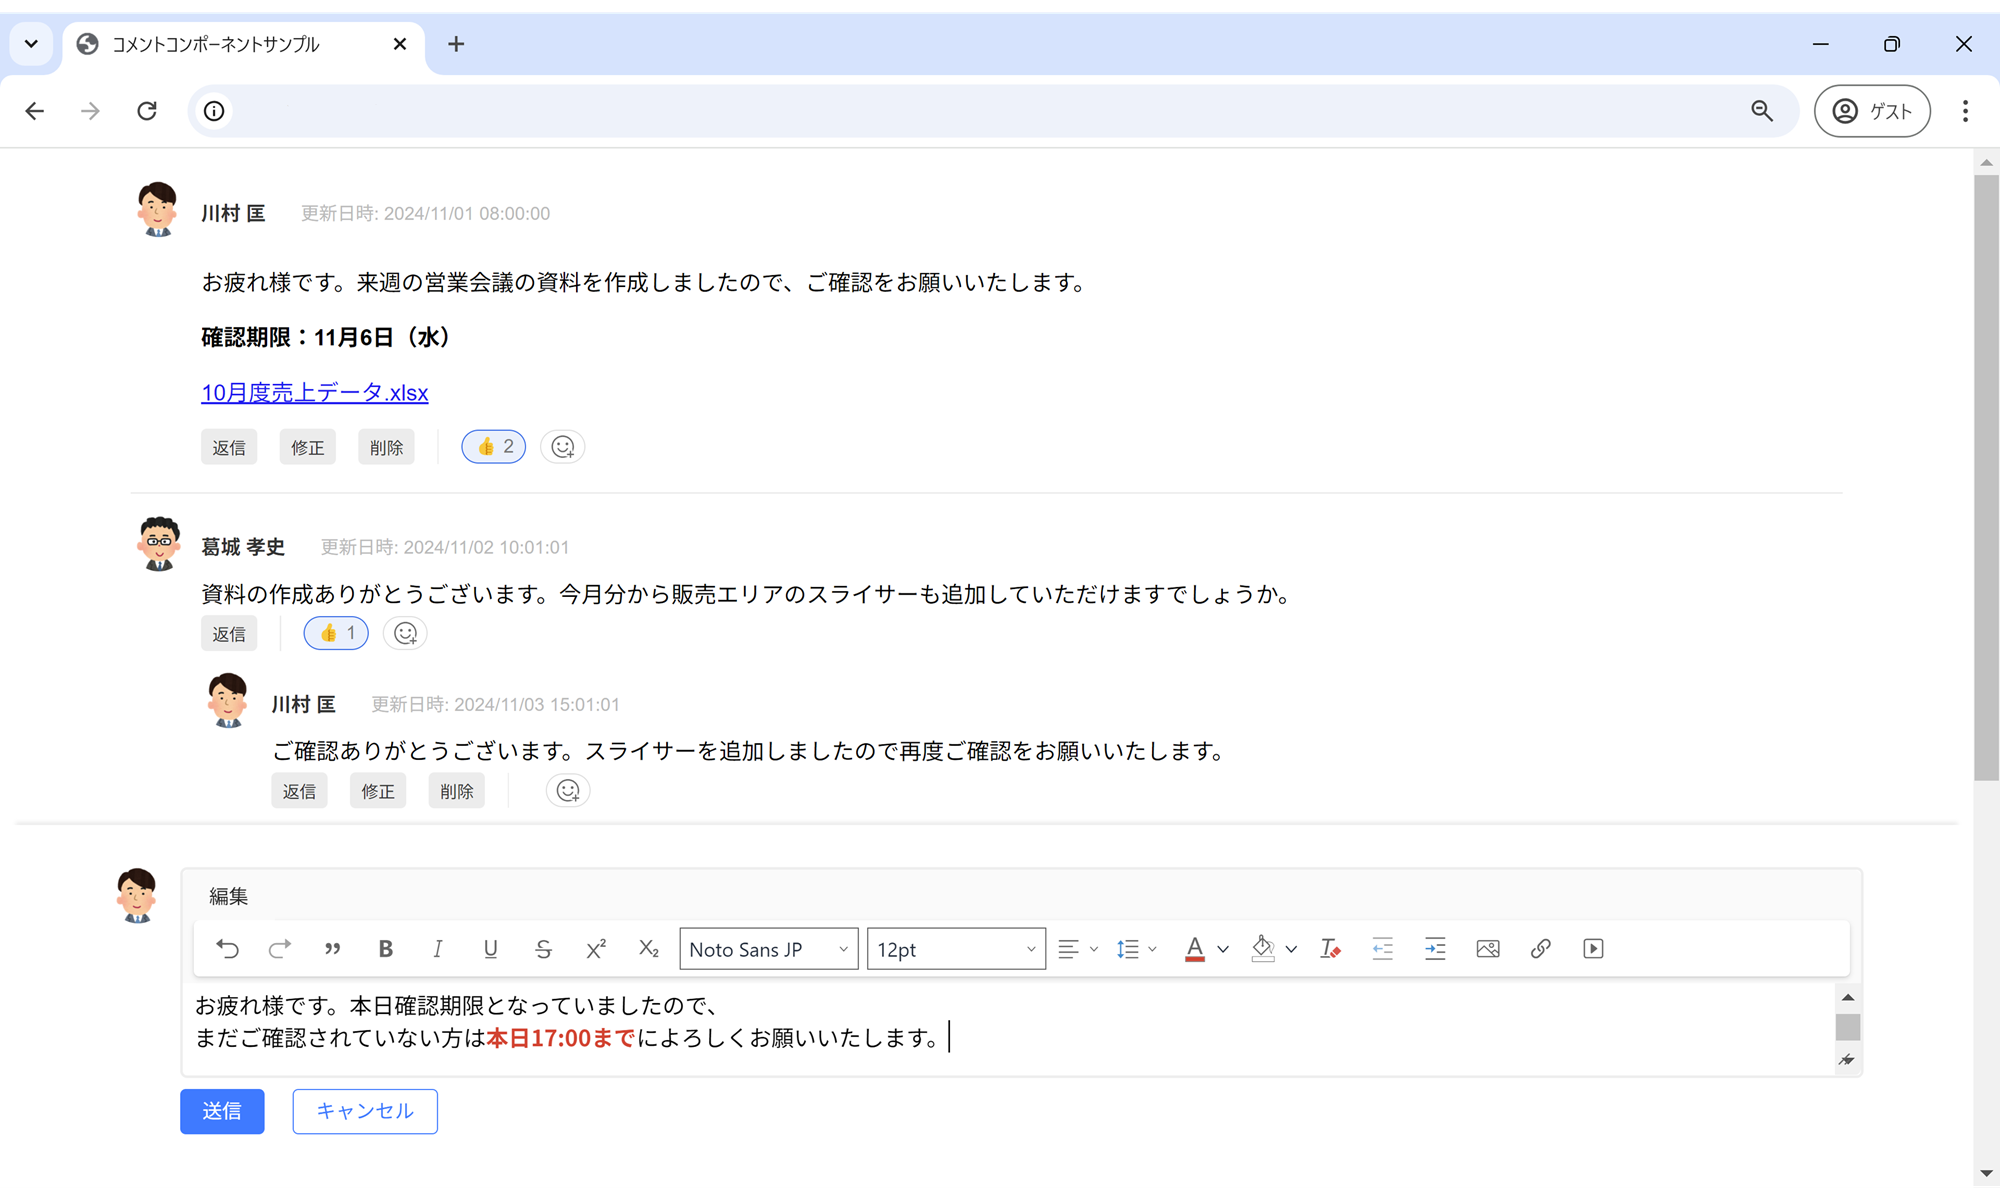
Task: Click timestamp 更新日時: 2024/11/02 10:01:01
Action: (x=445, y=547)
